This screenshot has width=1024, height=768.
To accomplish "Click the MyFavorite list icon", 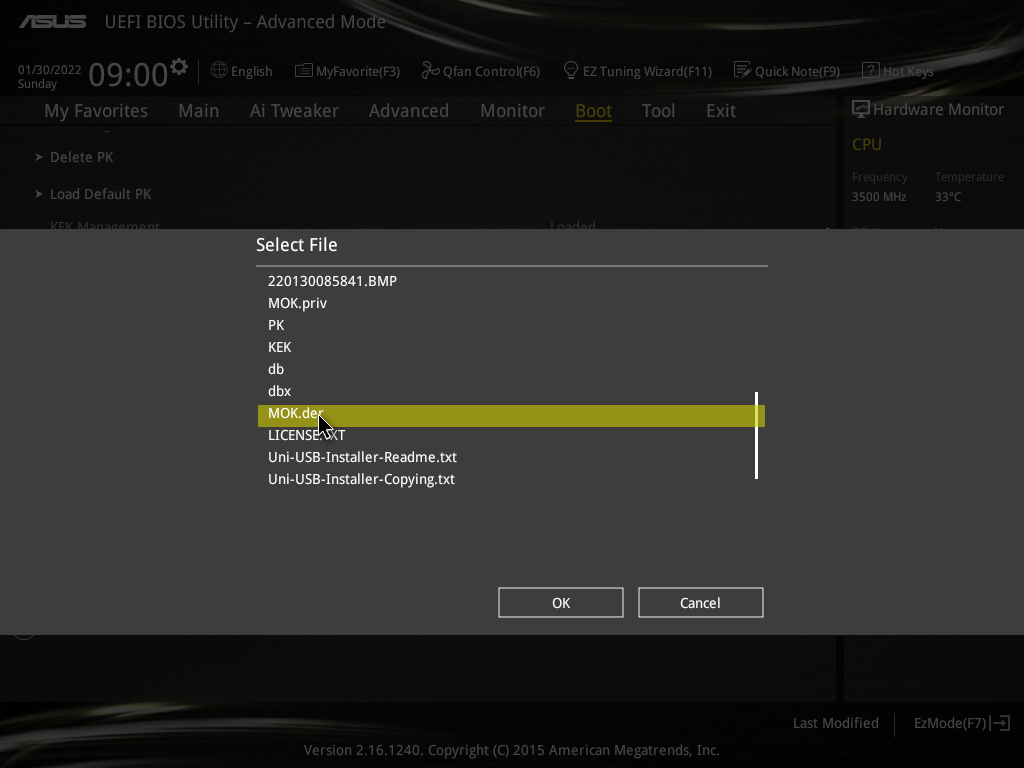I will pyautogui.click(x=303, y=71).
